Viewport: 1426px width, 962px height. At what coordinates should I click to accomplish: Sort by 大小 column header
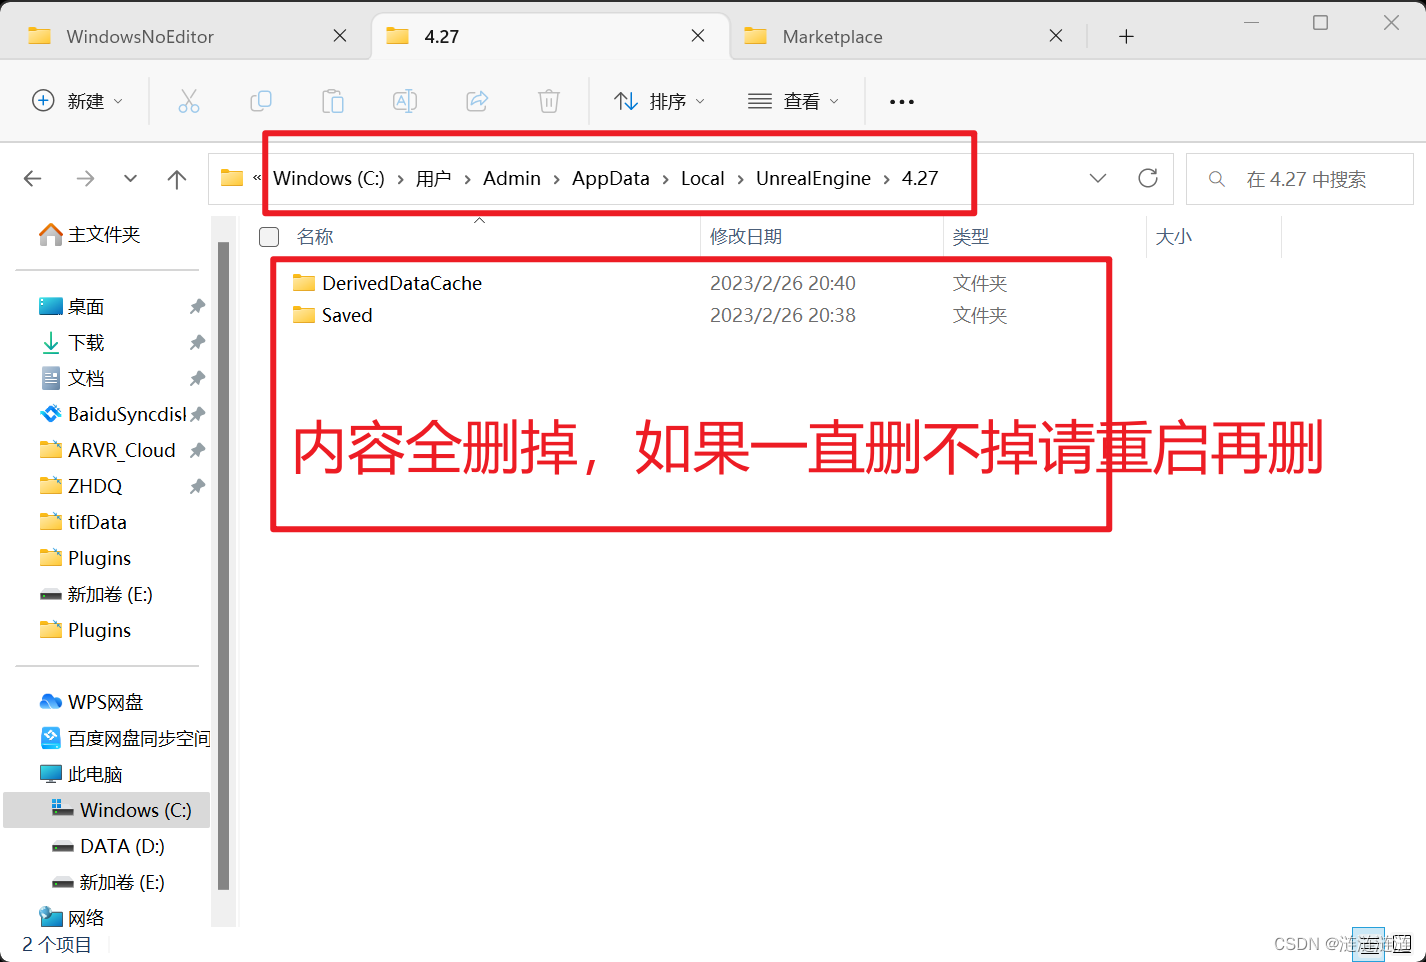(x=1174, y=237)
